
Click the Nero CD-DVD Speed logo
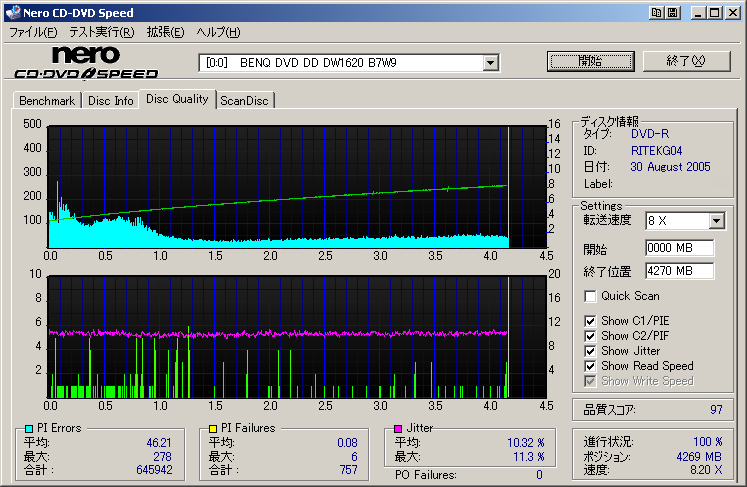[86, 62]
